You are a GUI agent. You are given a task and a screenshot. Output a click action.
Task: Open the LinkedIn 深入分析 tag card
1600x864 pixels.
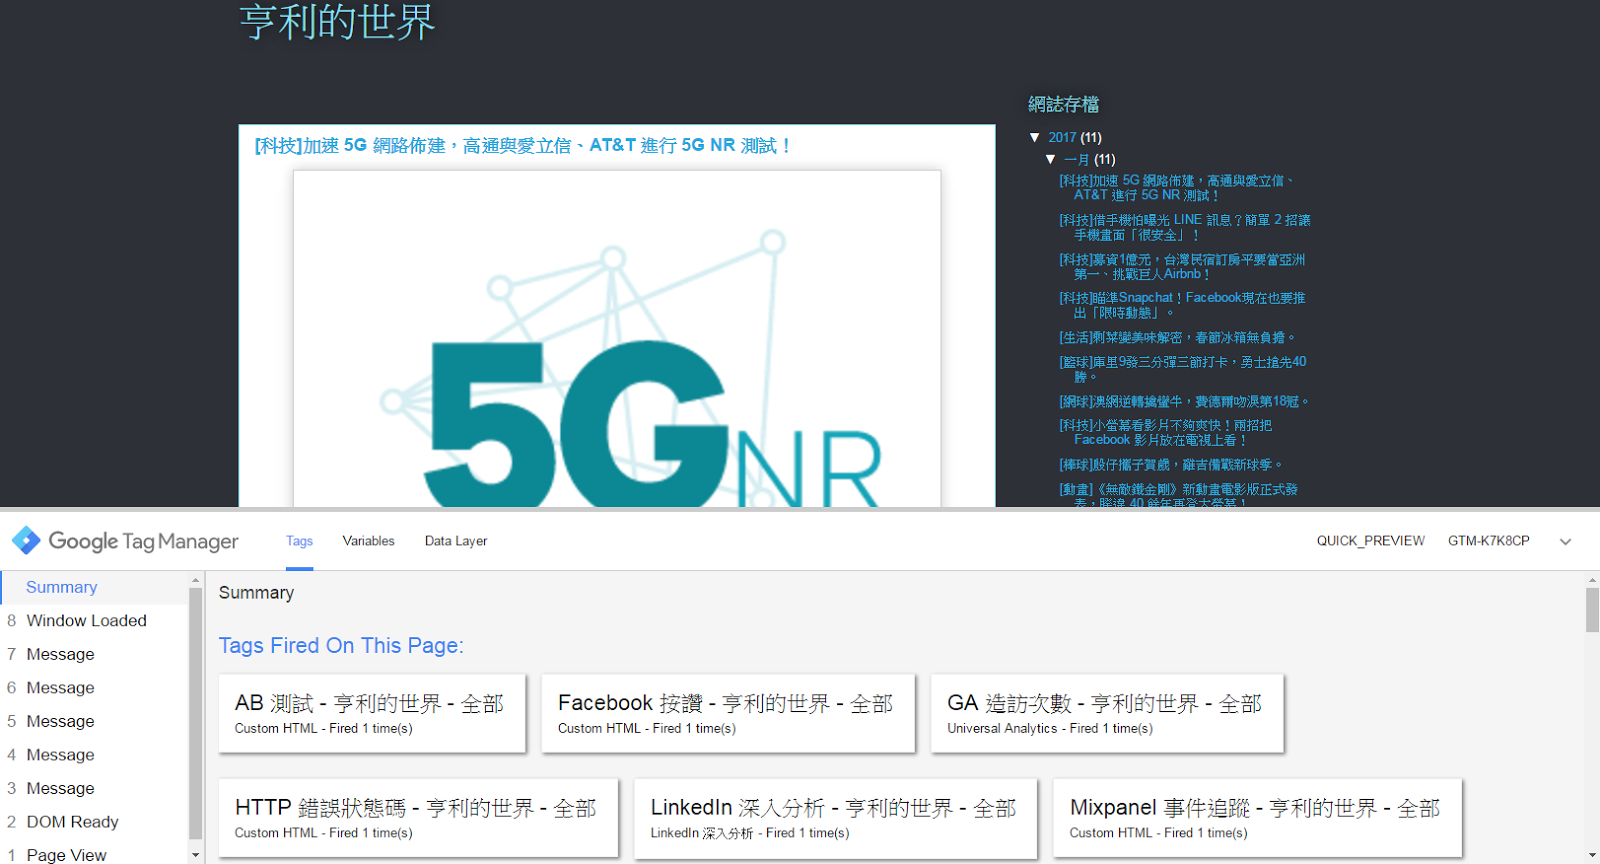pyautogui.click(x=836, y=818)
